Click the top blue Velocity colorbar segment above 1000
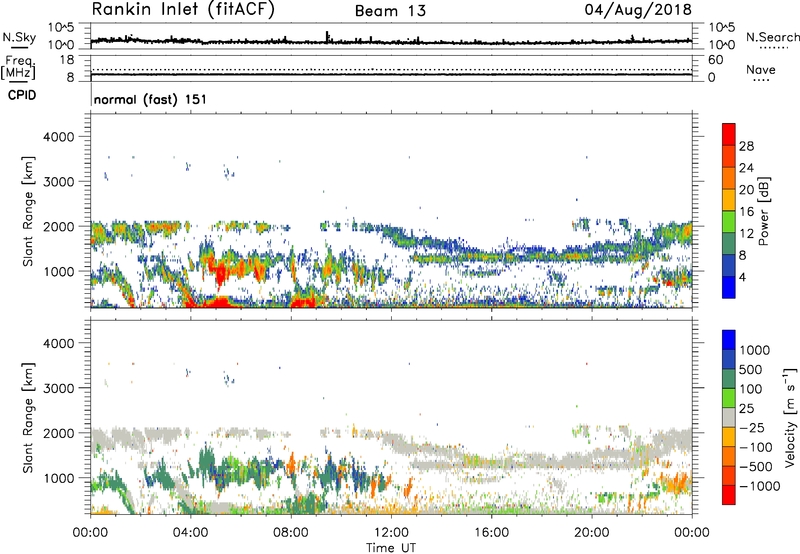Viewport: 800px width, 554px height. point(729,340)
